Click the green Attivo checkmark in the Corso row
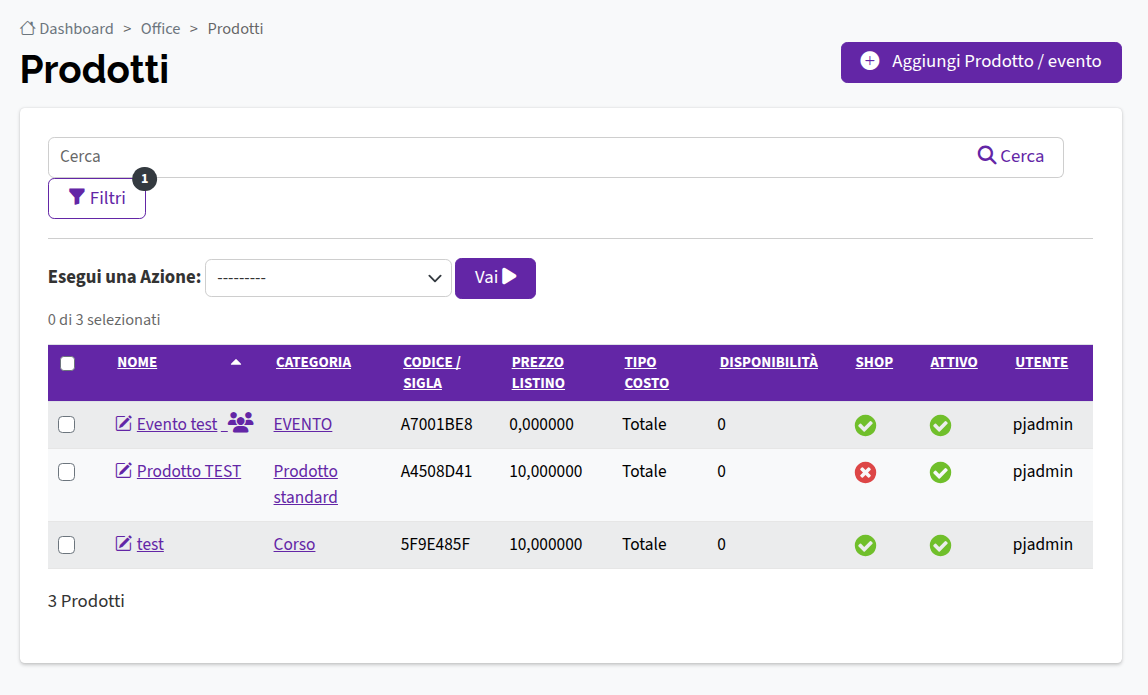This screenshot has height=695, width=1148. click(940, 546)
